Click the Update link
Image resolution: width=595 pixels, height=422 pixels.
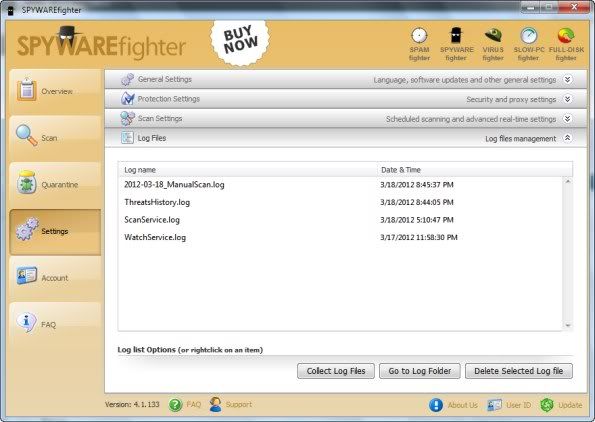click(x=570, y=405)
